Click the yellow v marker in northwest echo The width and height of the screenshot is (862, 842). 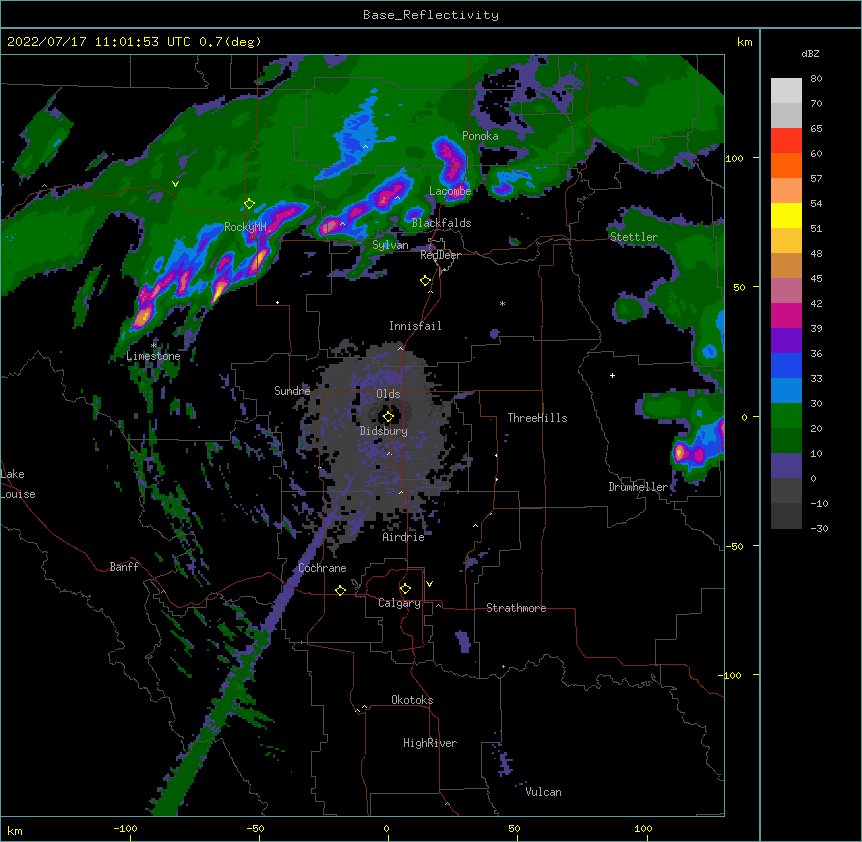click(x=175, y=184)
